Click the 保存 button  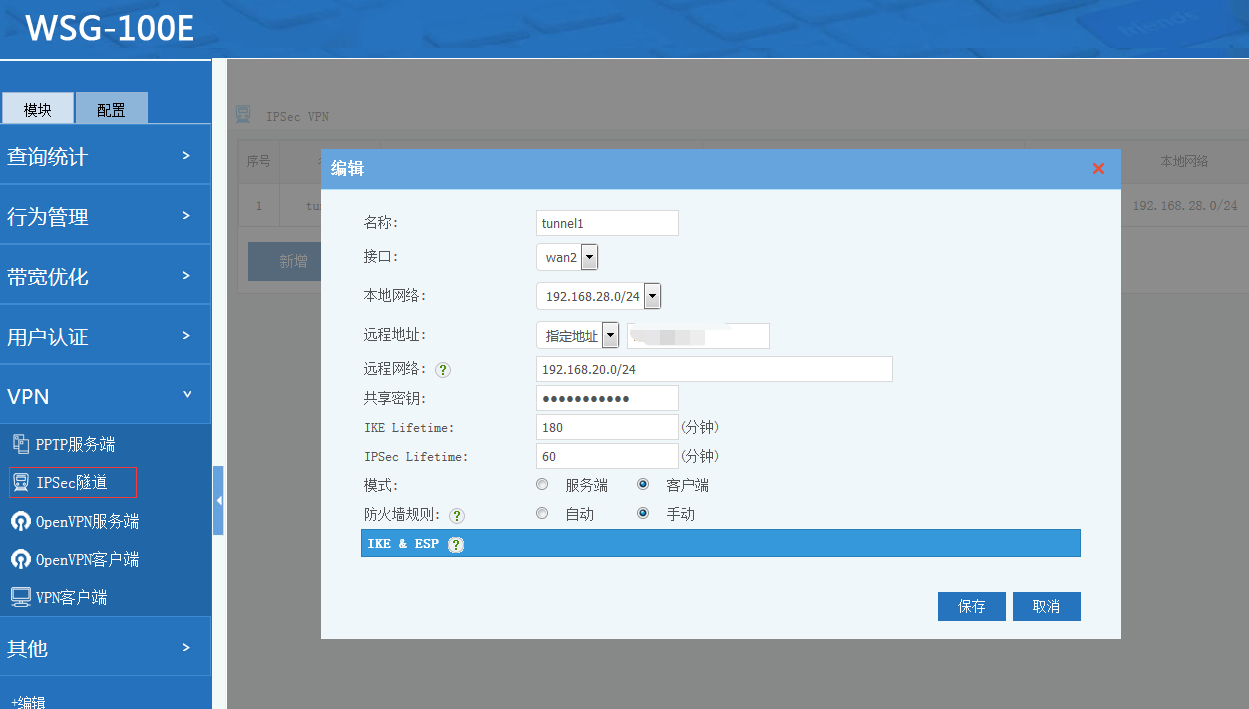click(971, 606)
